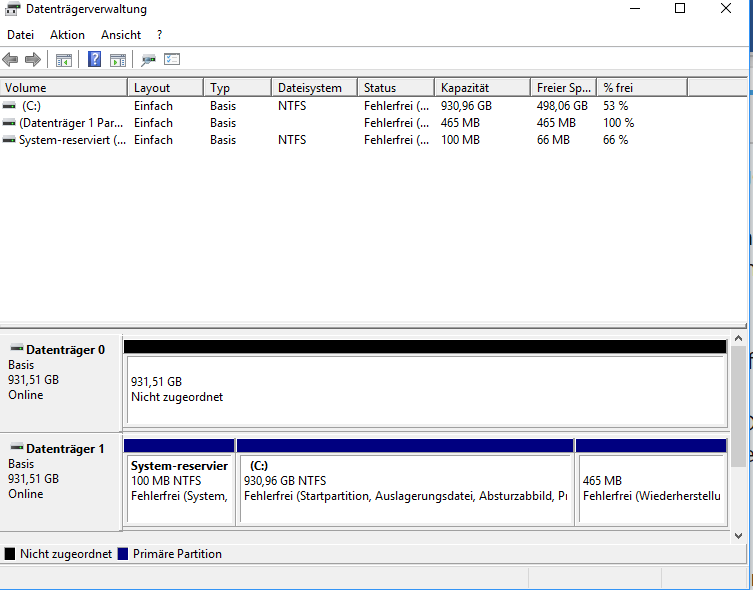Click the 66 MB free space cell
This screenshot has width=756, height=590.
click(x=554, y=140)
